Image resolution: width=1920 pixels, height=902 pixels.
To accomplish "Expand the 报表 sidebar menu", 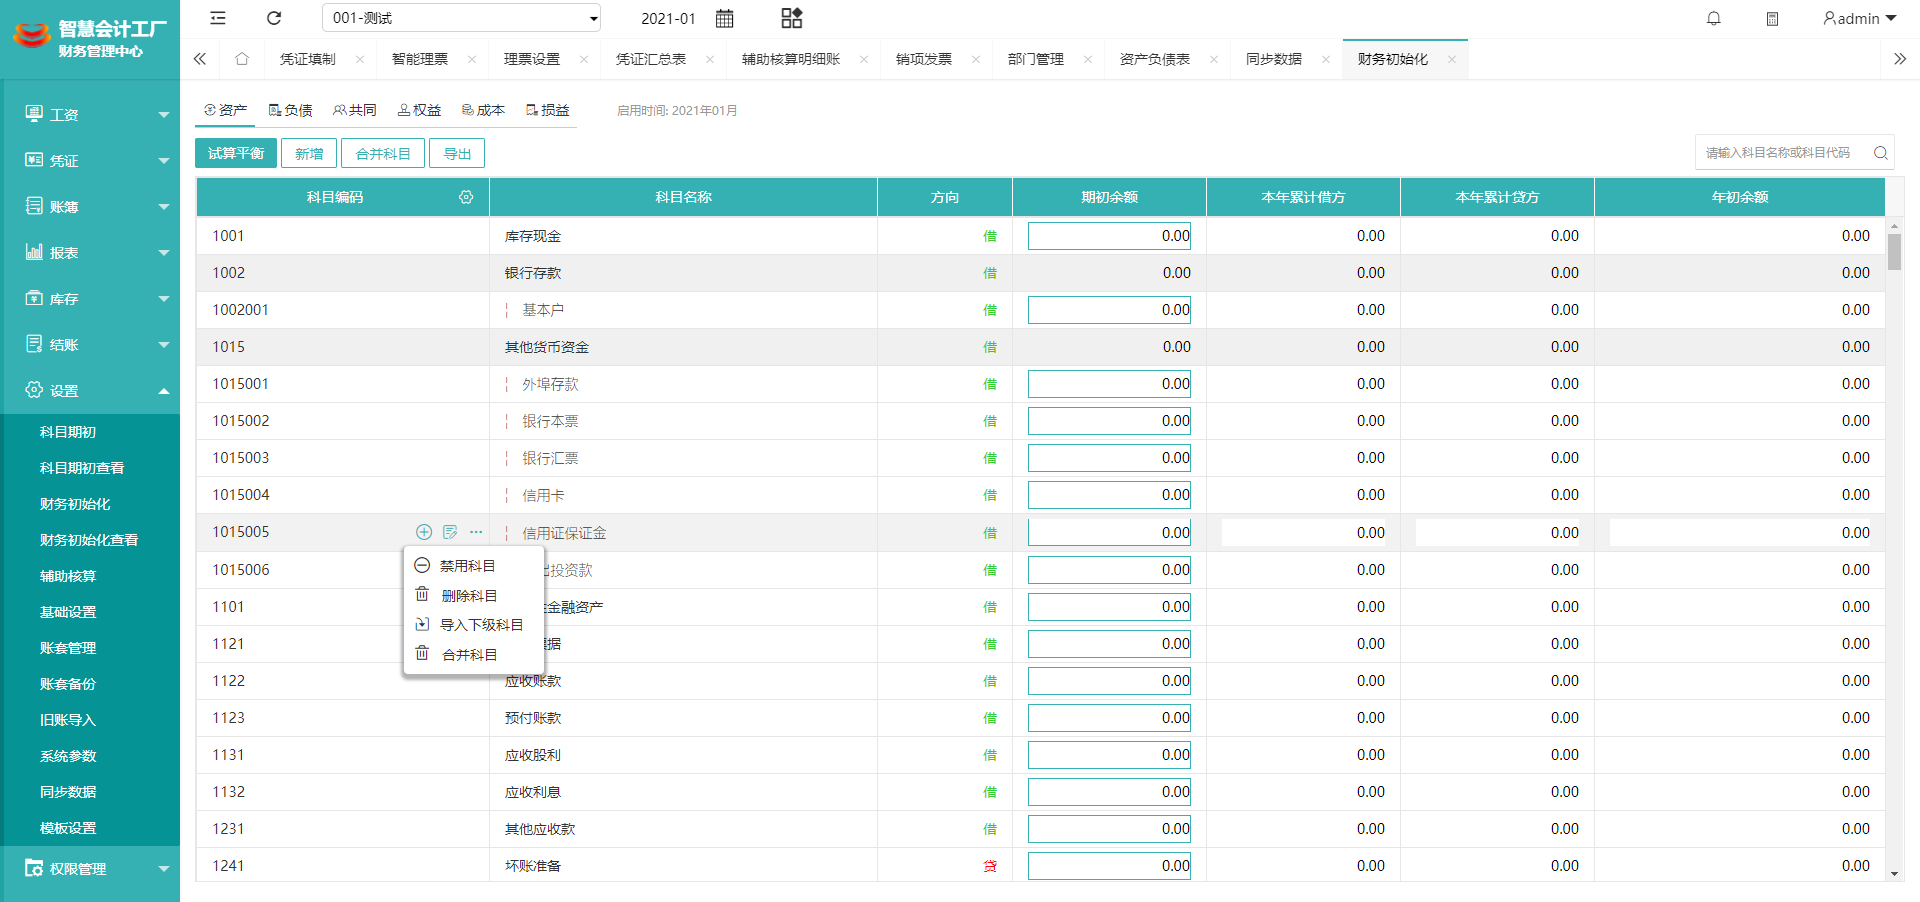I will pos(90,253).
